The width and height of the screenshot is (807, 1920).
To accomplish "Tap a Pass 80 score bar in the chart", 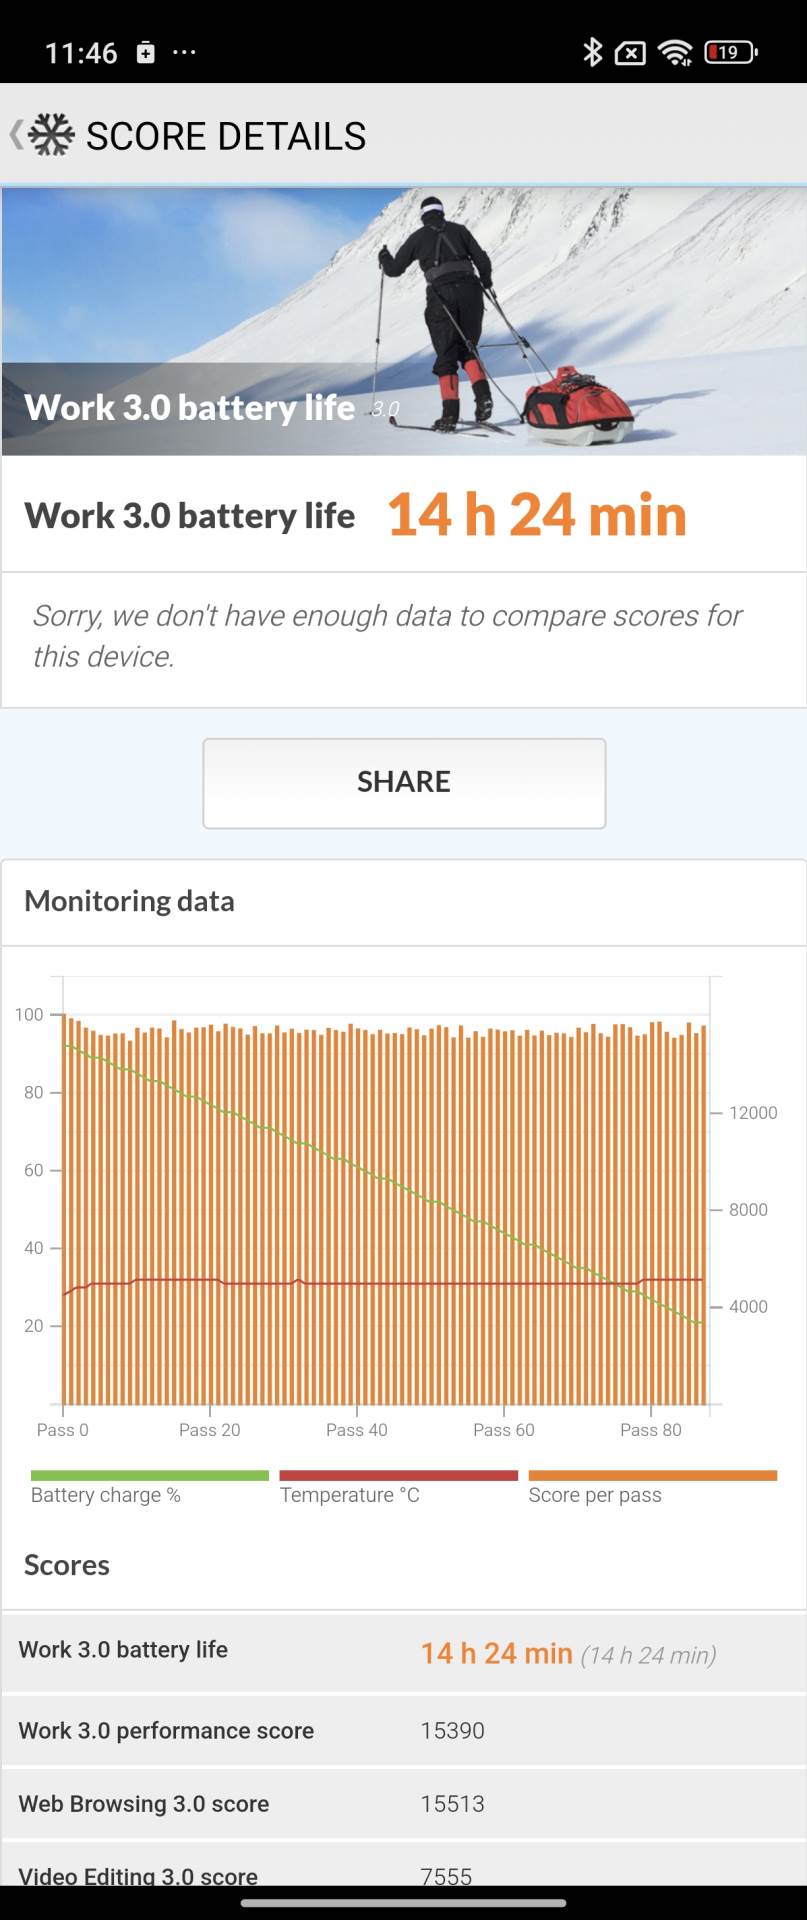I will coord(651,1200).
